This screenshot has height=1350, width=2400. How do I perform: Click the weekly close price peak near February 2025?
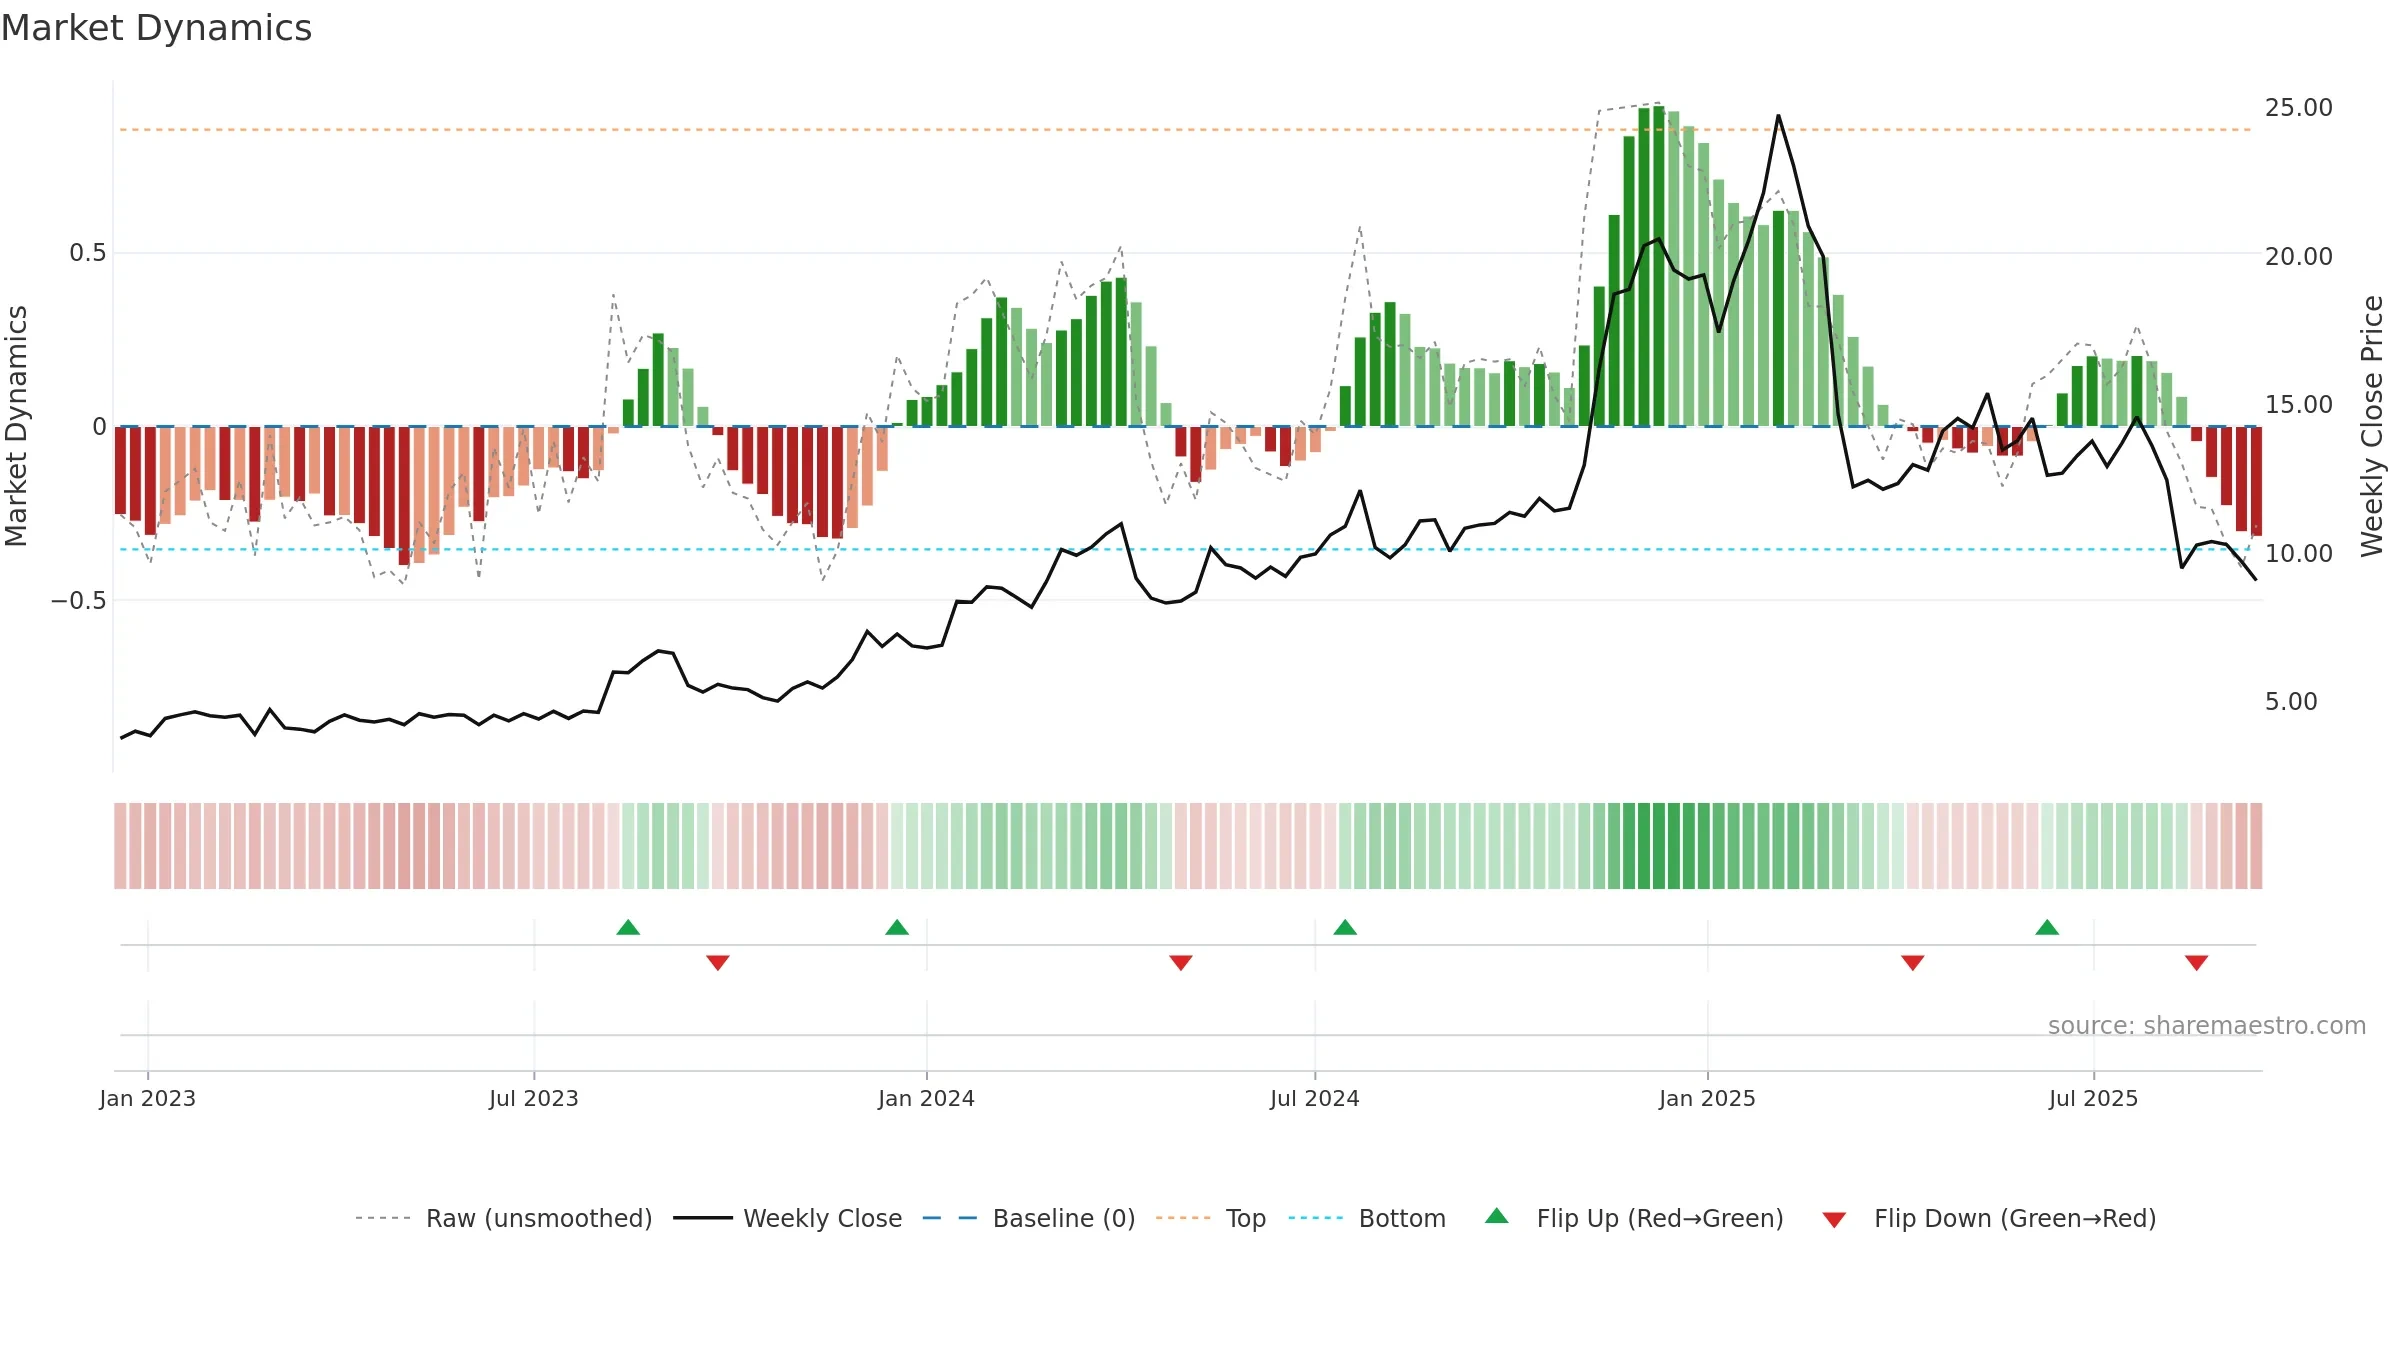(1778, 116)
